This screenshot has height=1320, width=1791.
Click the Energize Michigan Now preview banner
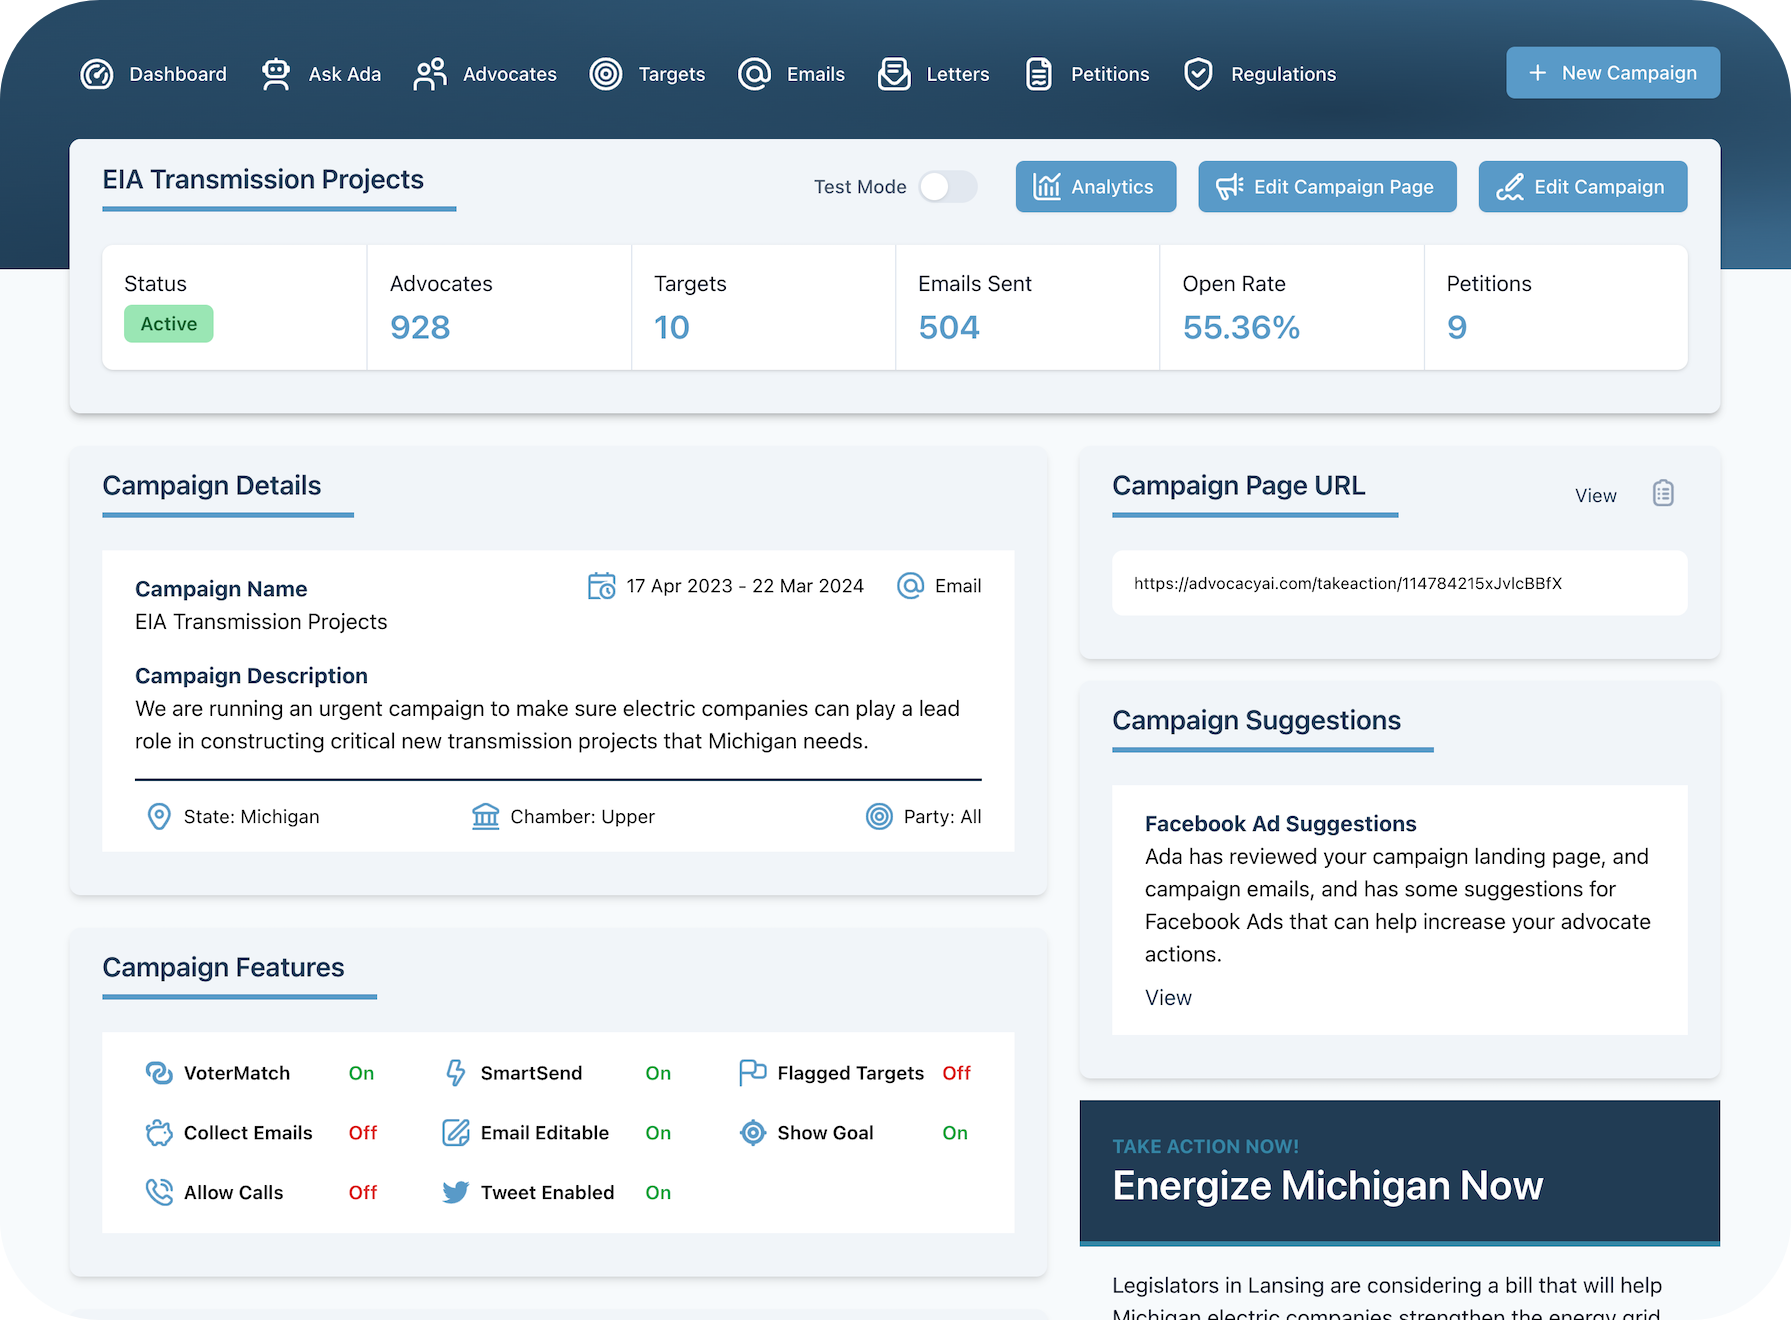[1399, 1173]
